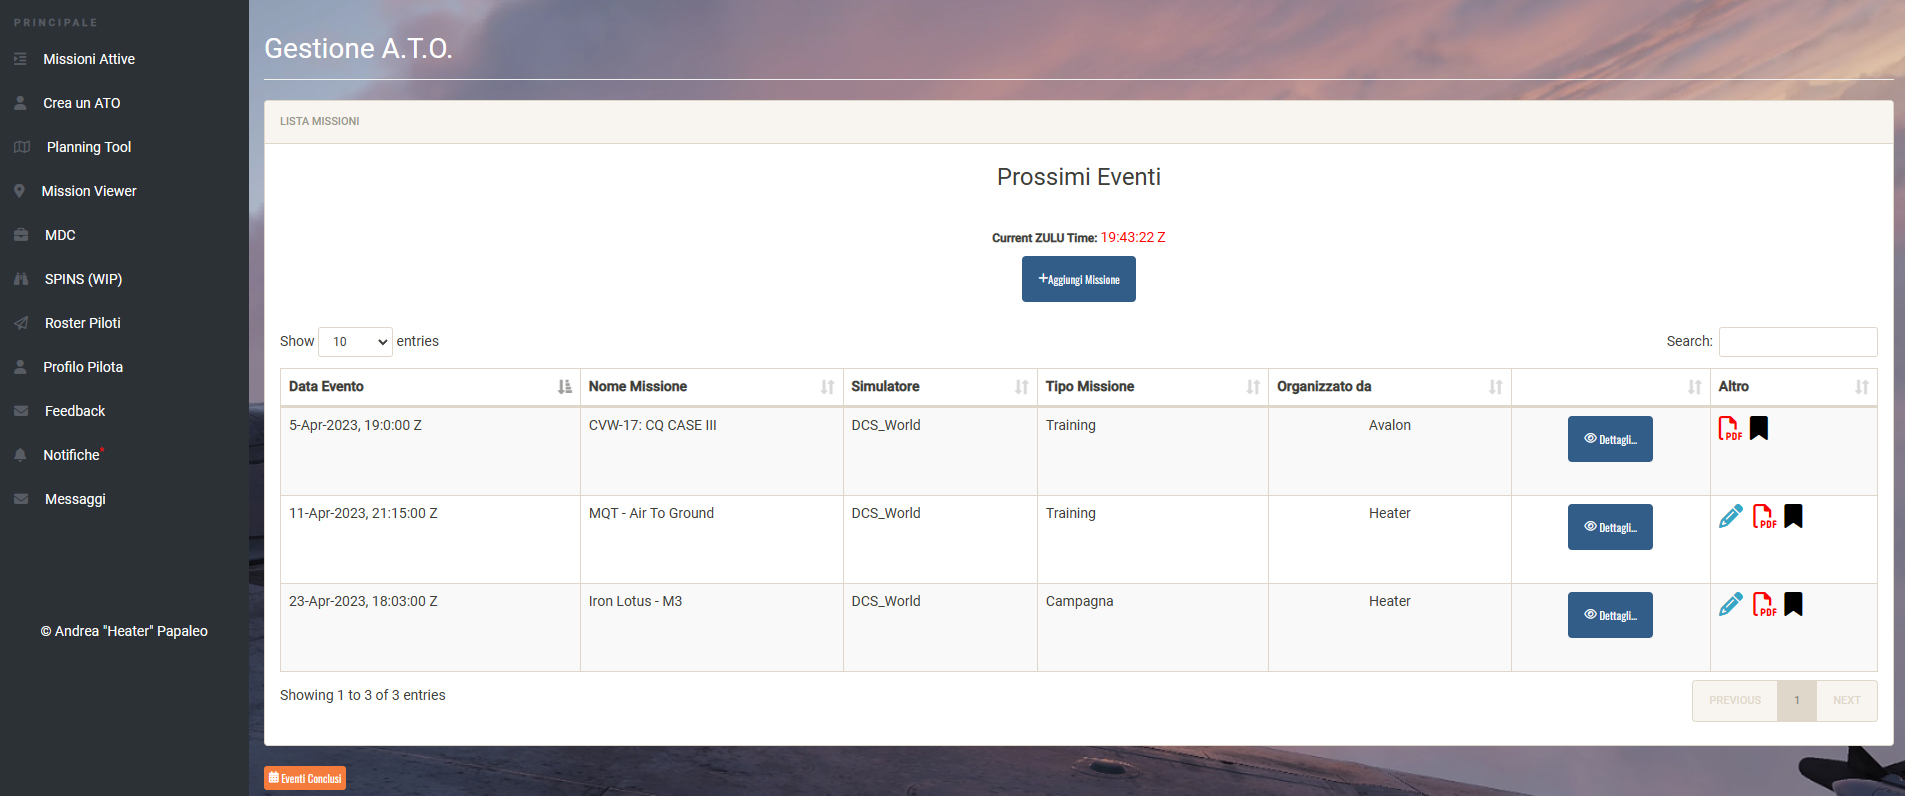
Task: Open Planning Tool from the sidebar
Action: pos(88,147)
